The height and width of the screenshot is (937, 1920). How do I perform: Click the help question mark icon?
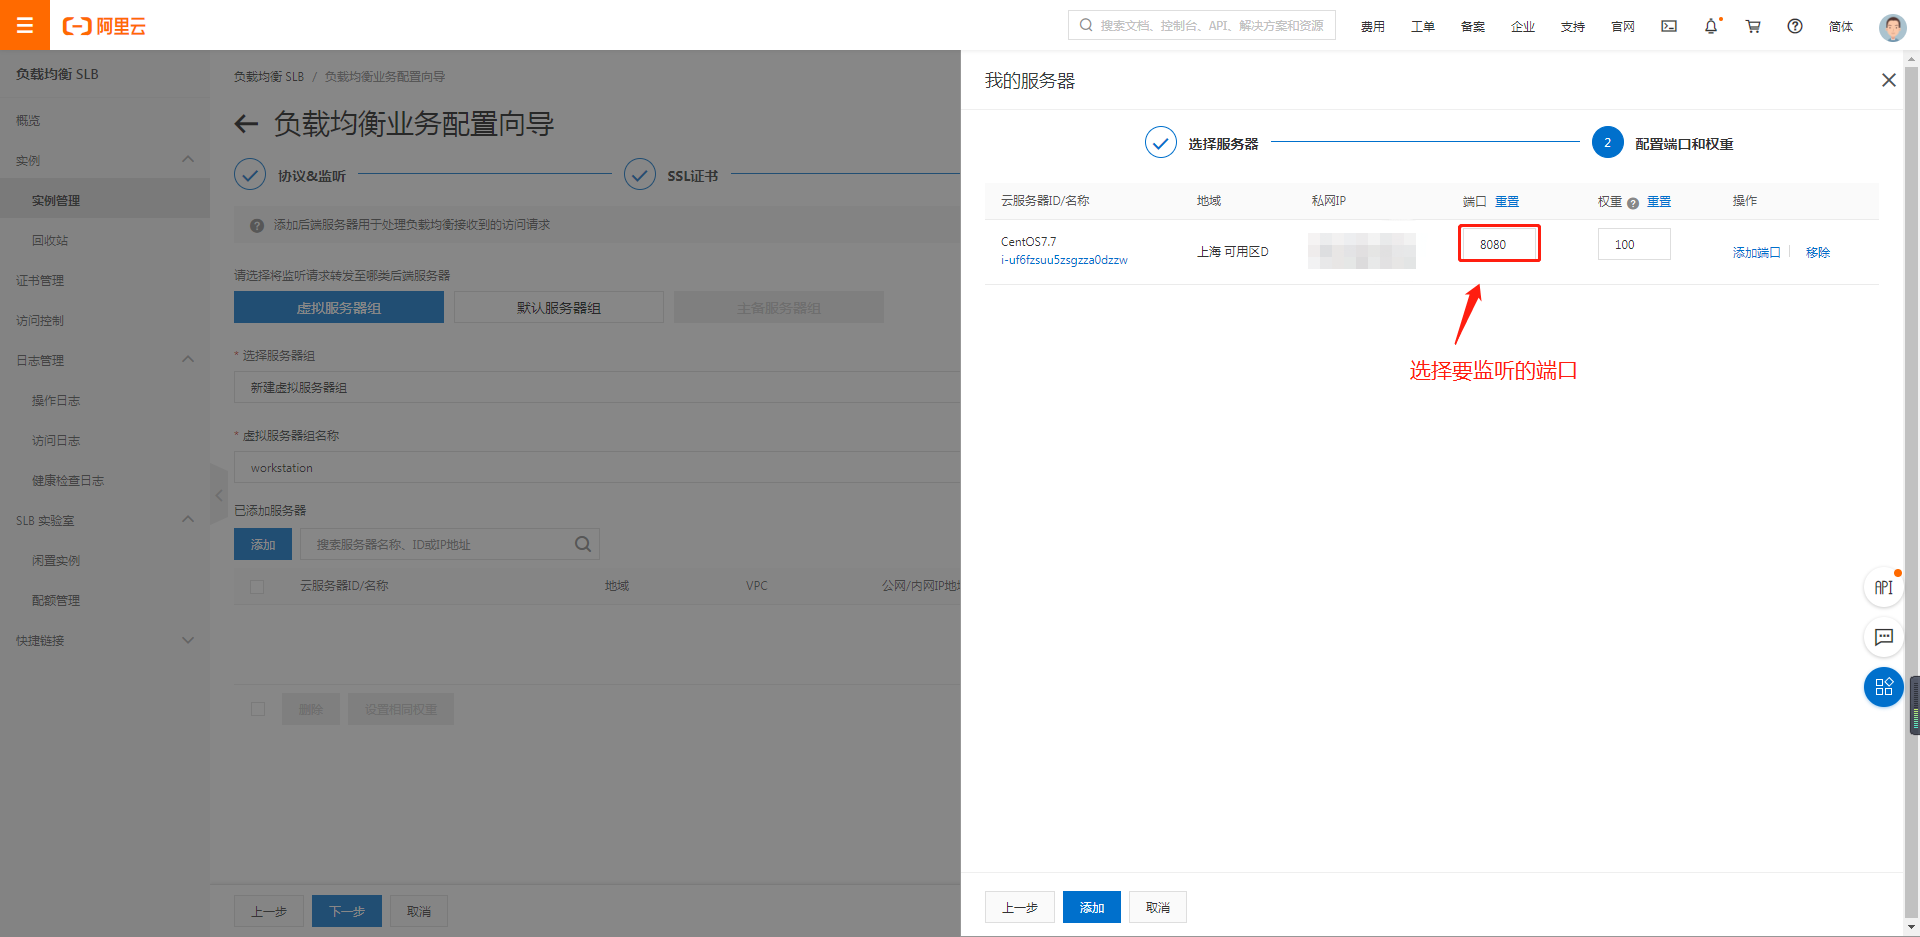tap(1795, 26)
